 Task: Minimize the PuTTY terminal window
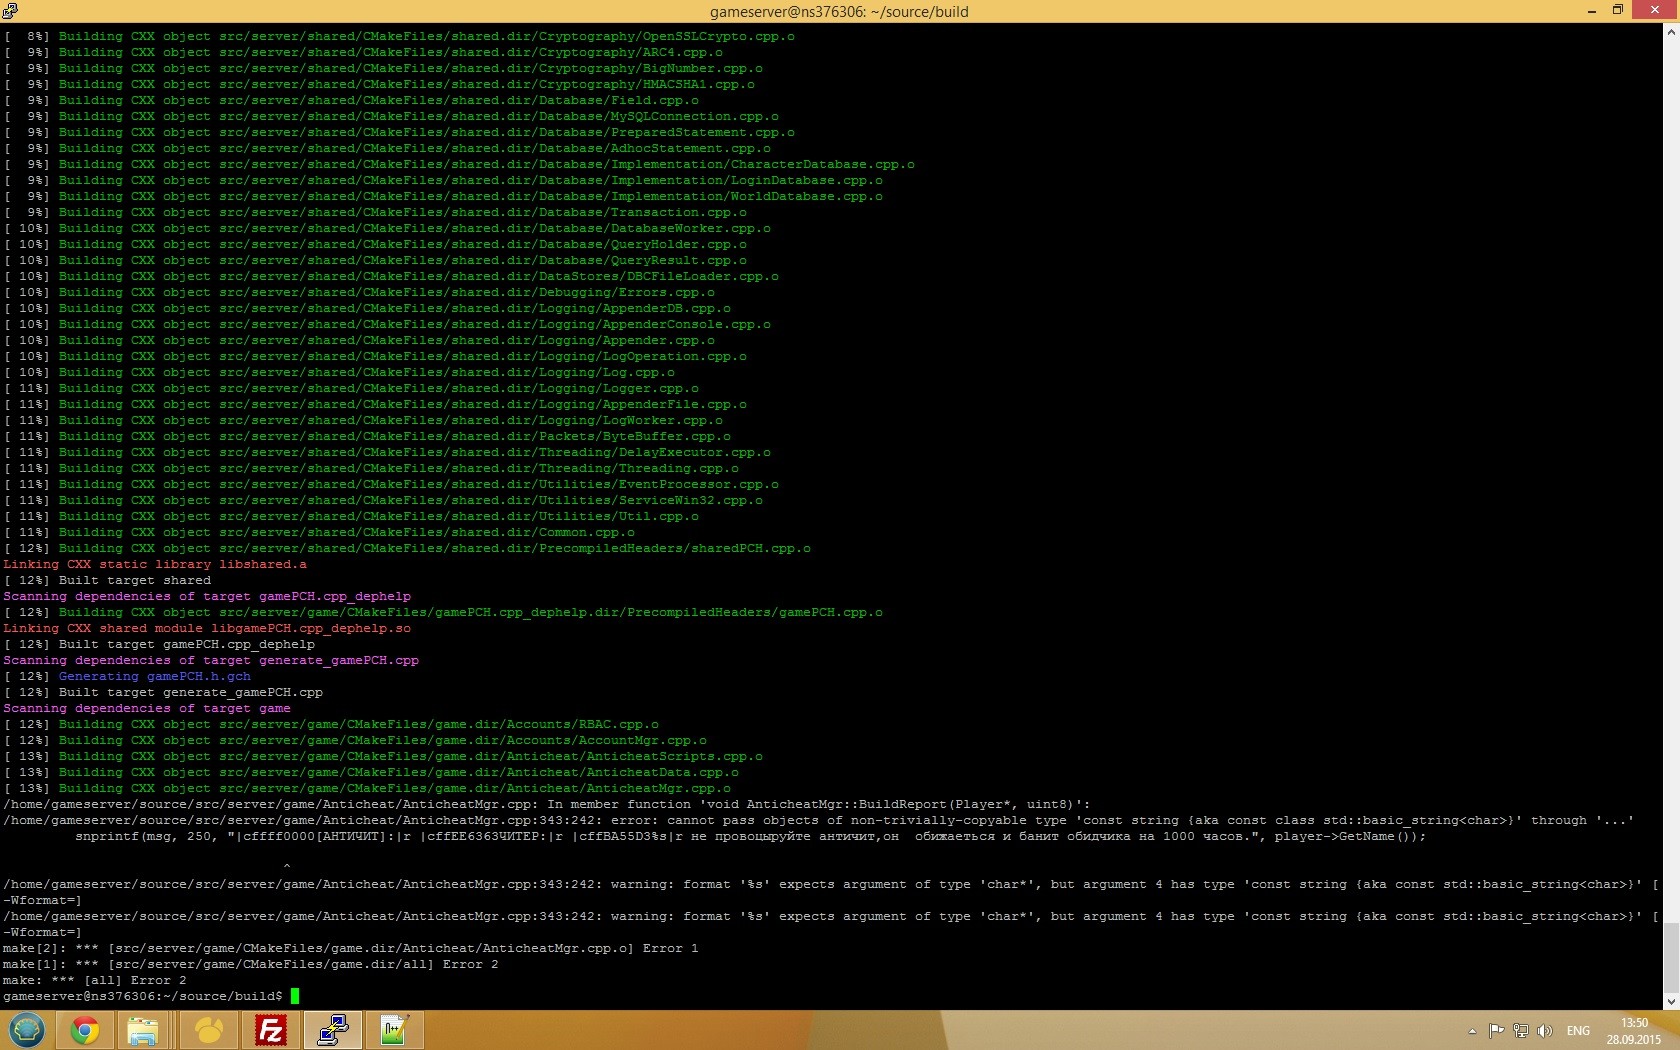point(1591,11)
